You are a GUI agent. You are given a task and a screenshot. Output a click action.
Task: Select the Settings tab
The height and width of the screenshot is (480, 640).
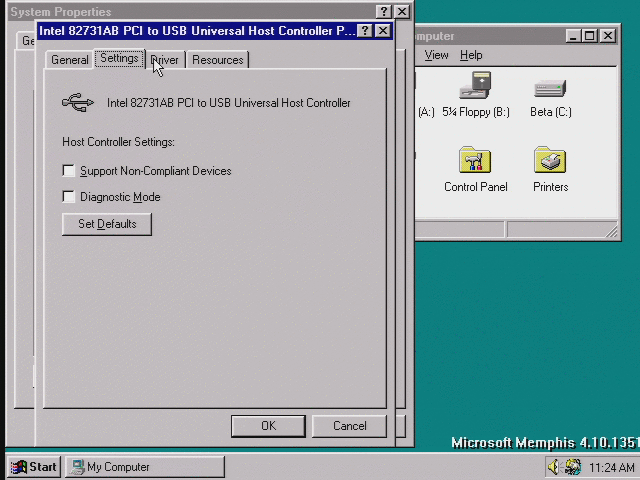(119, 58)
